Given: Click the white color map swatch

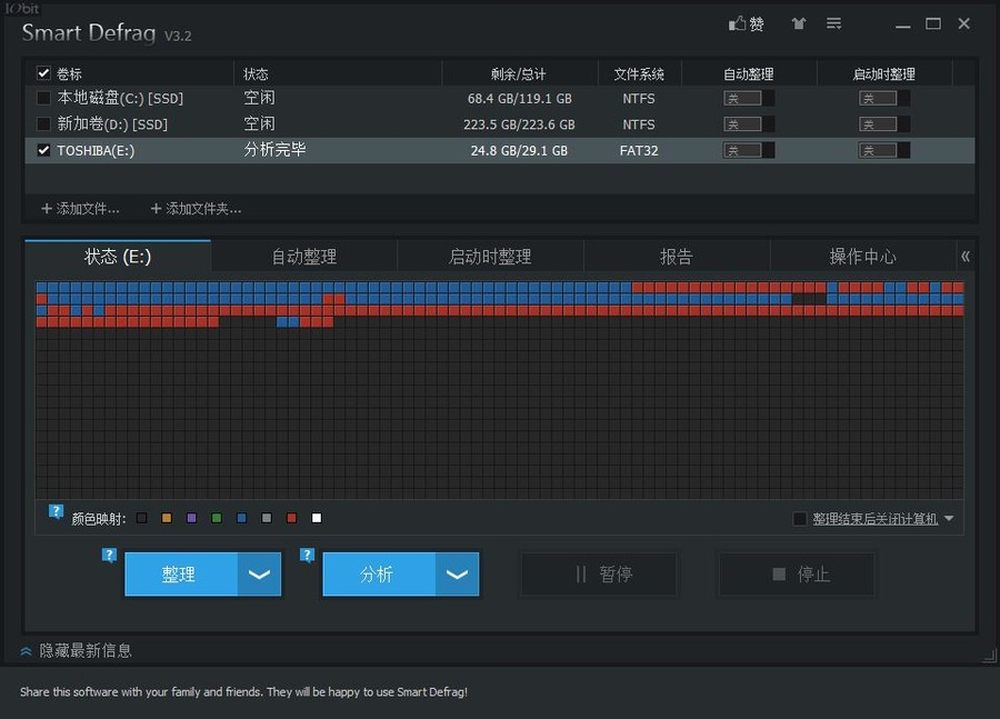Looking at the screenshot, I should pyautogui.click(x=316, y=518).
